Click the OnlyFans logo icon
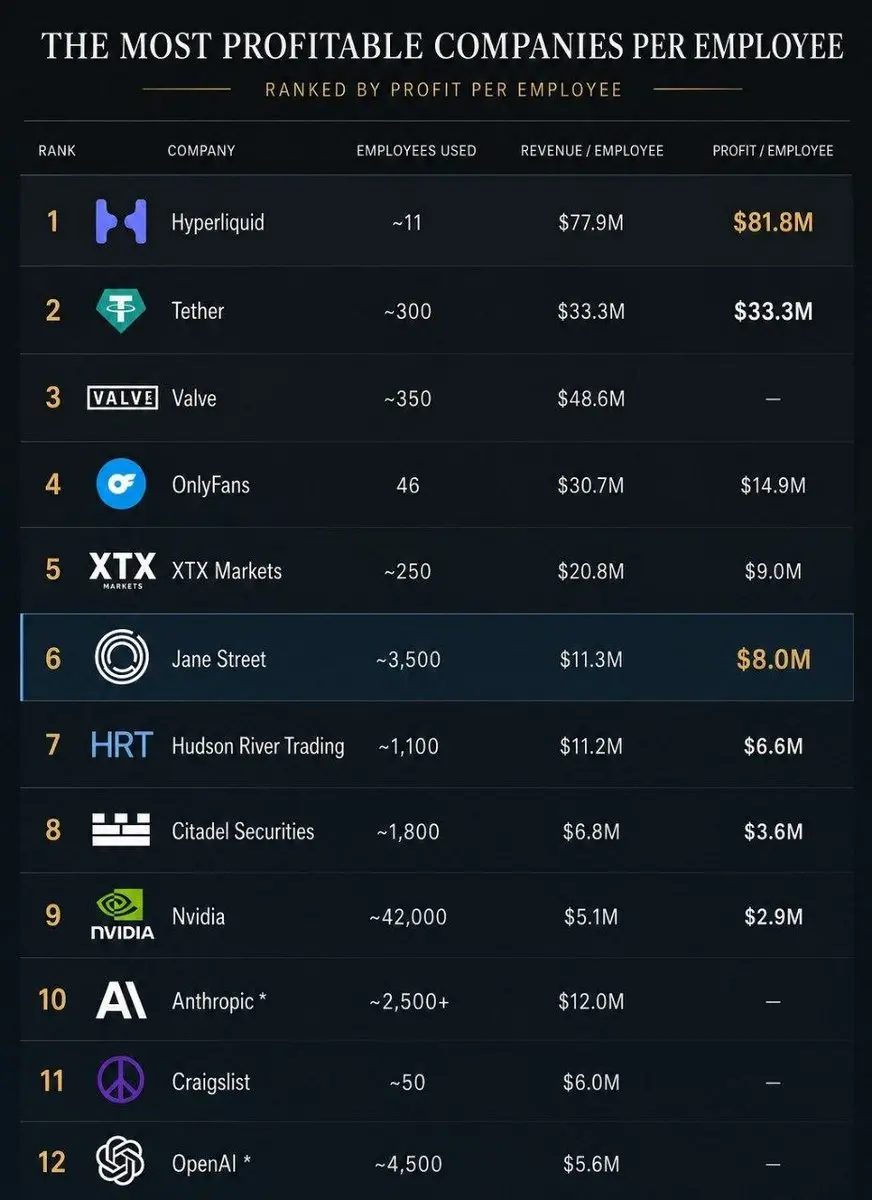The height and width of the screenshot is (1200, 872). tap(121, 485)
